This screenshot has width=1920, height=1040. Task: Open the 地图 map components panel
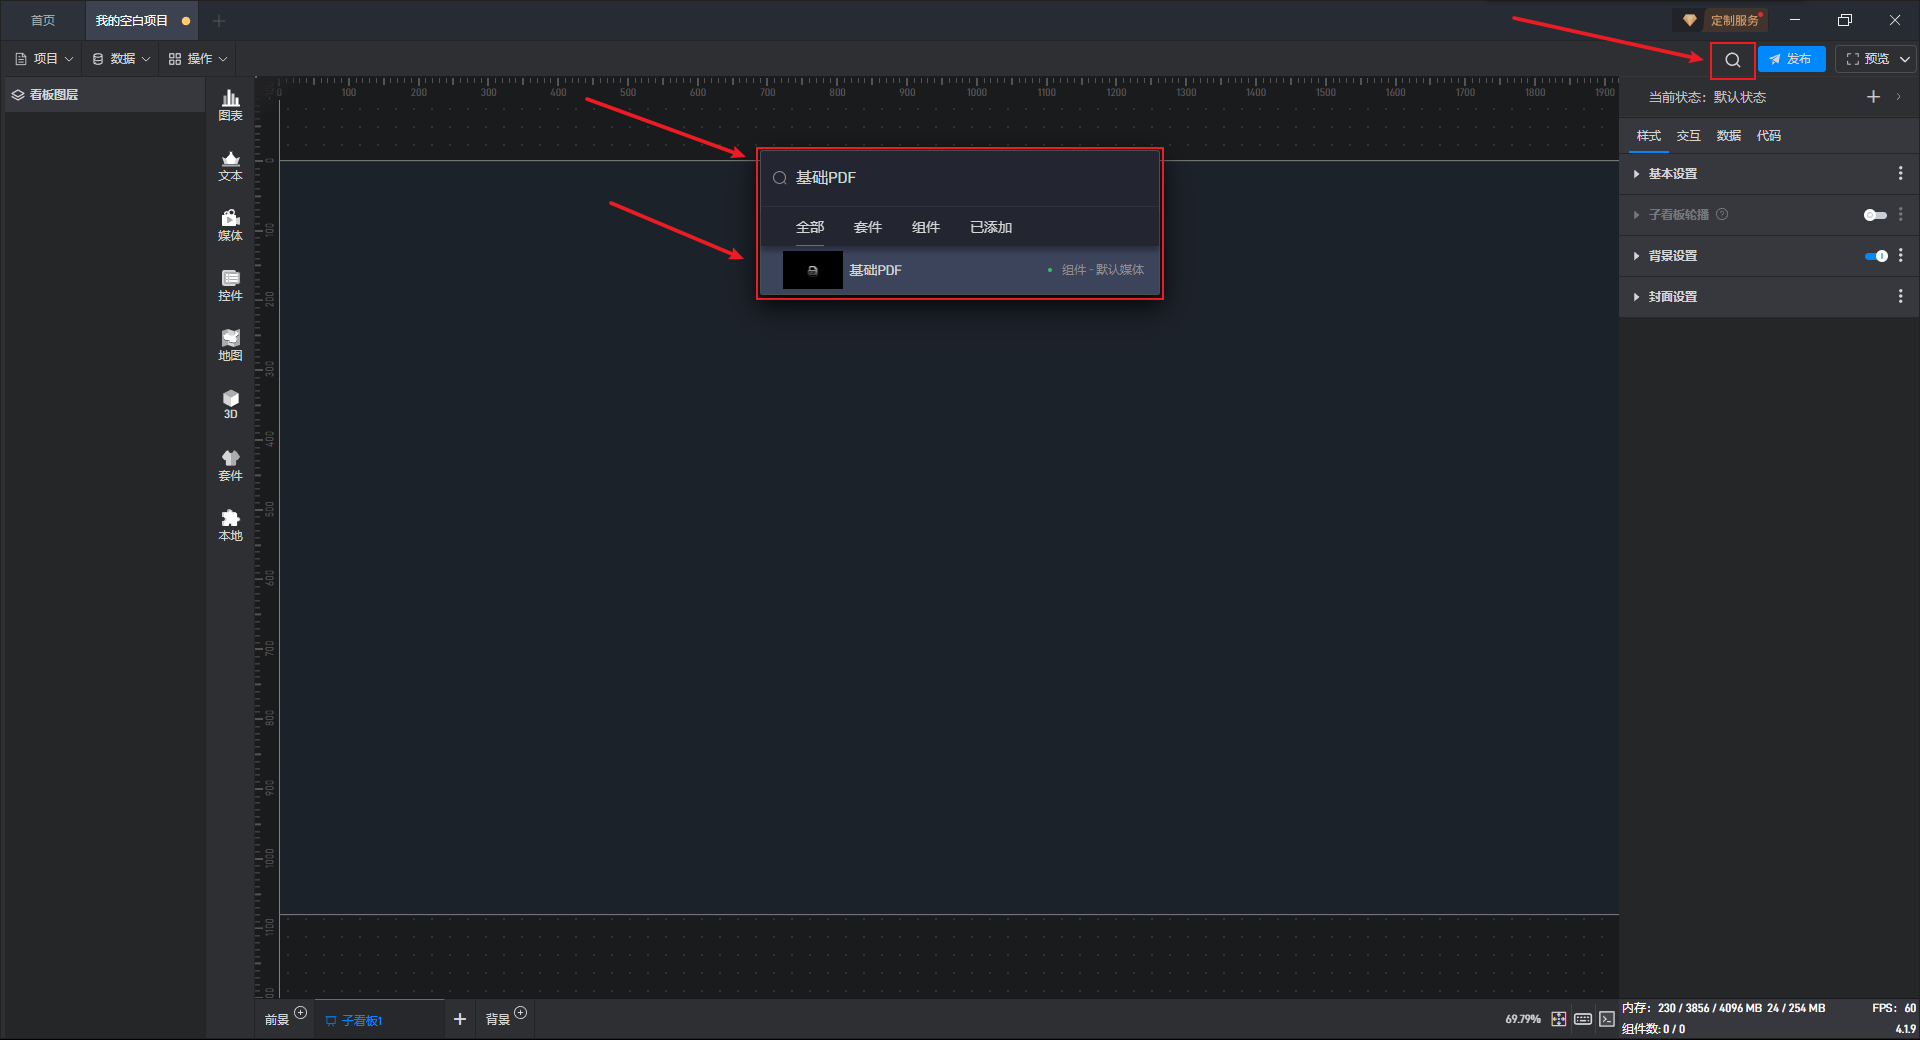(x=230, y=345)
